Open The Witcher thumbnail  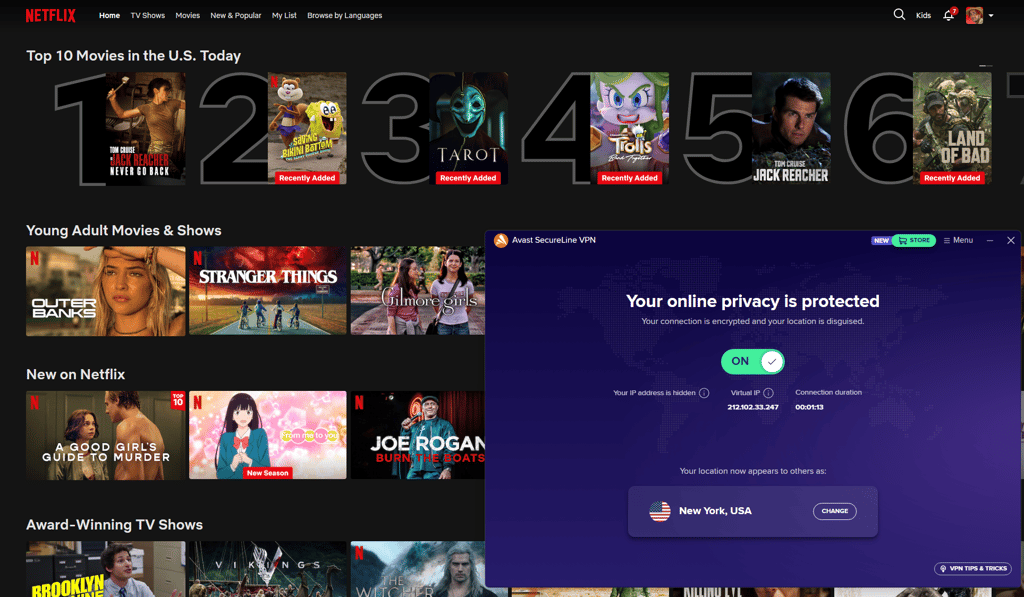click(x=417, y=569)
